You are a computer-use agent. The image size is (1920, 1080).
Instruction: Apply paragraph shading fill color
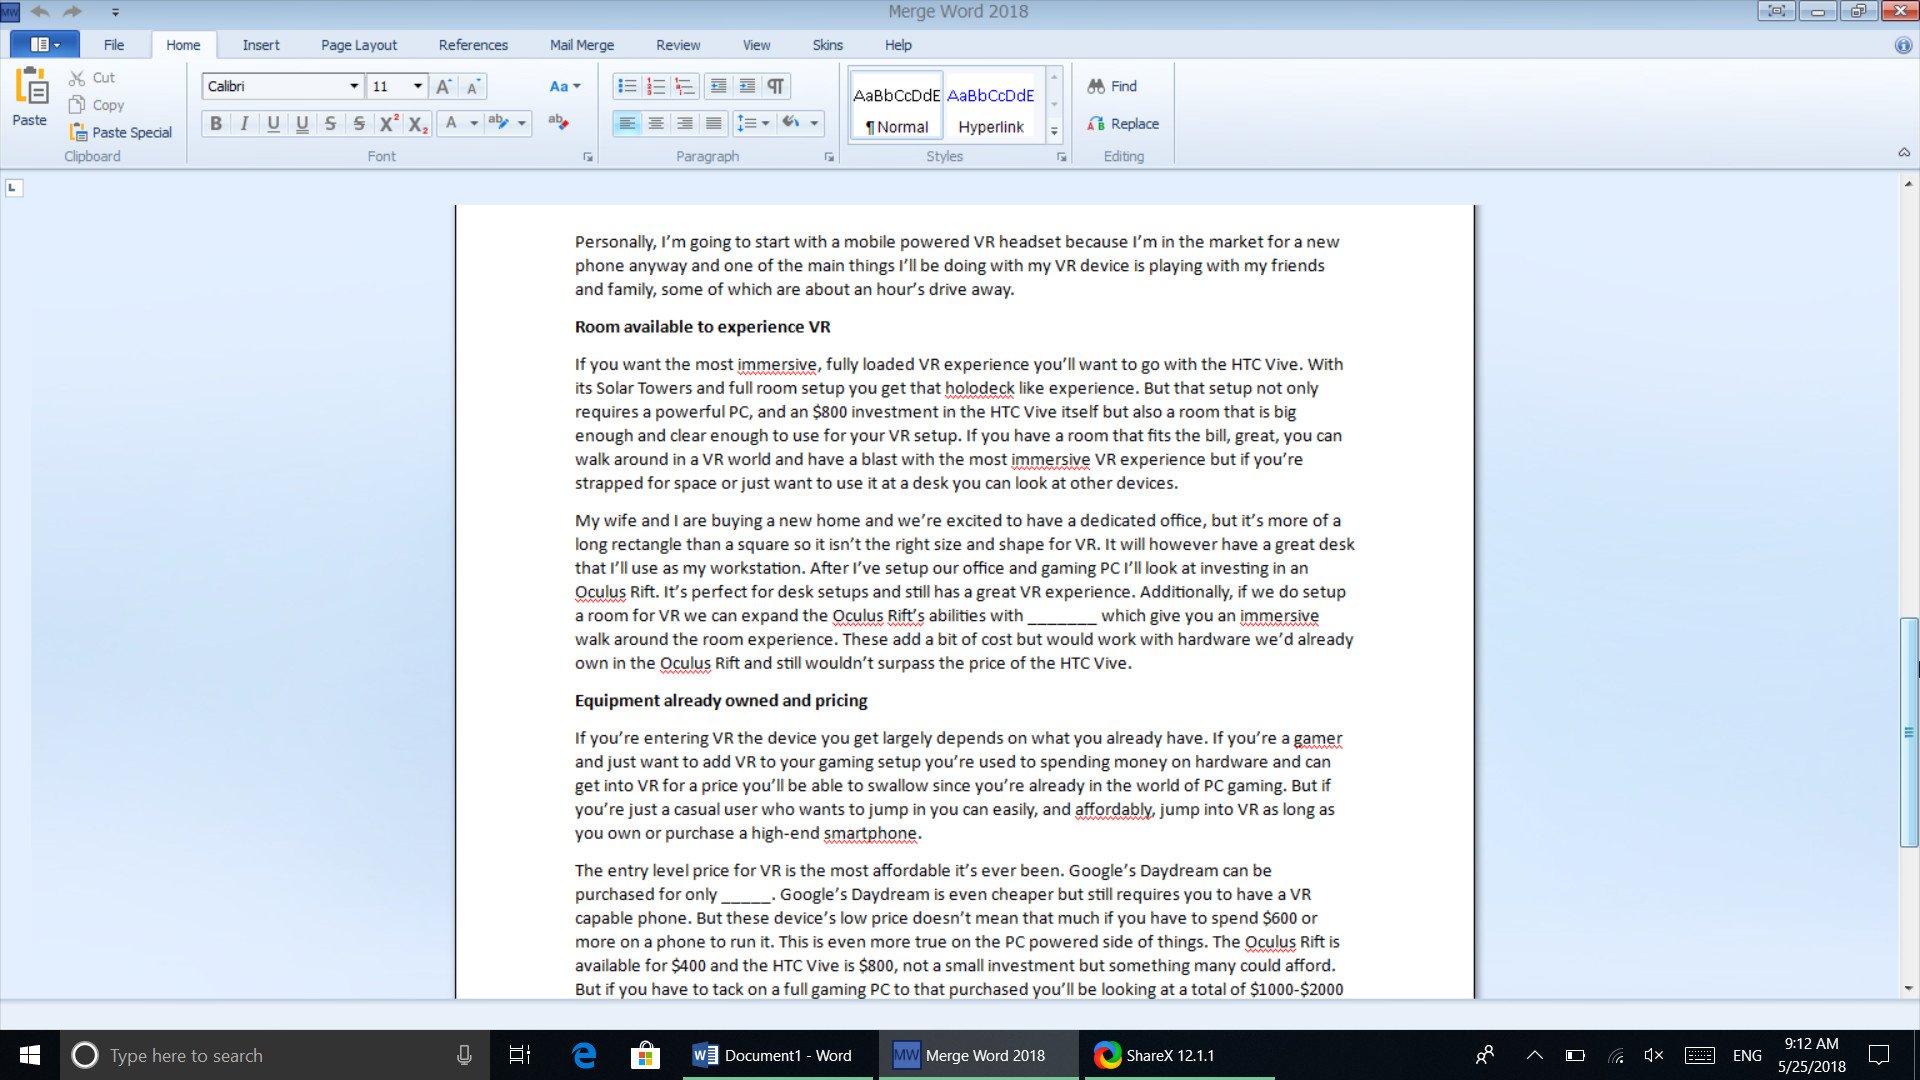point(791,123)
